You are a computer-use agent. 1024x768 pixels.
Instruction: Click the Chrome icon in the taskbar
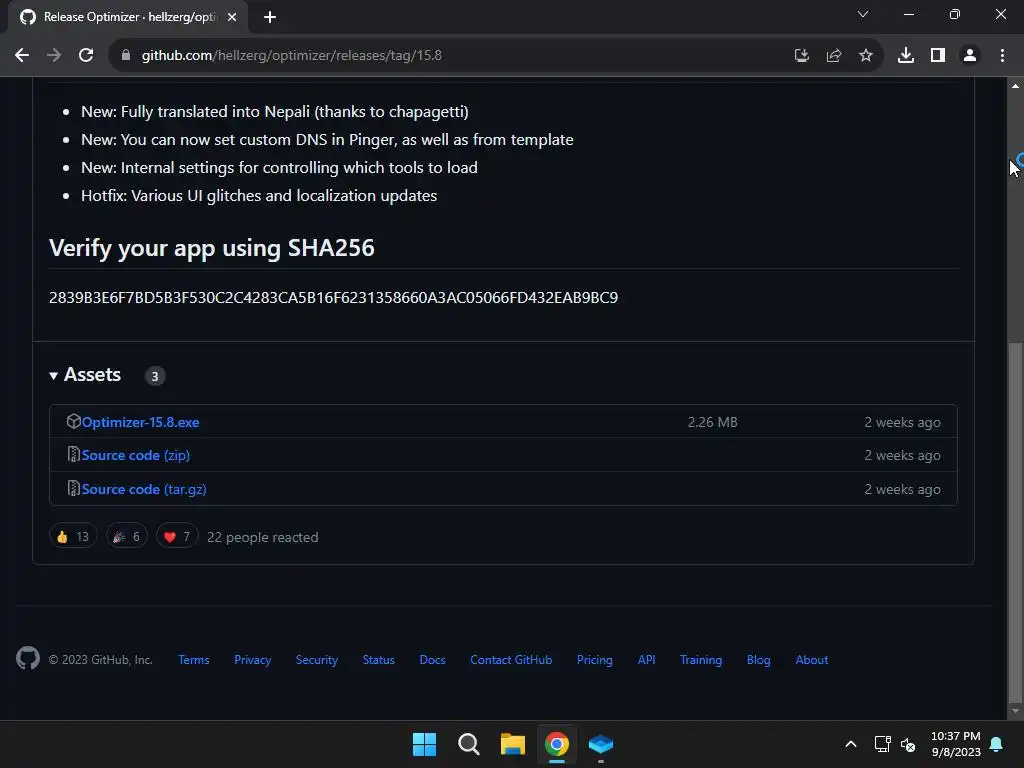[x=557, y=744]
